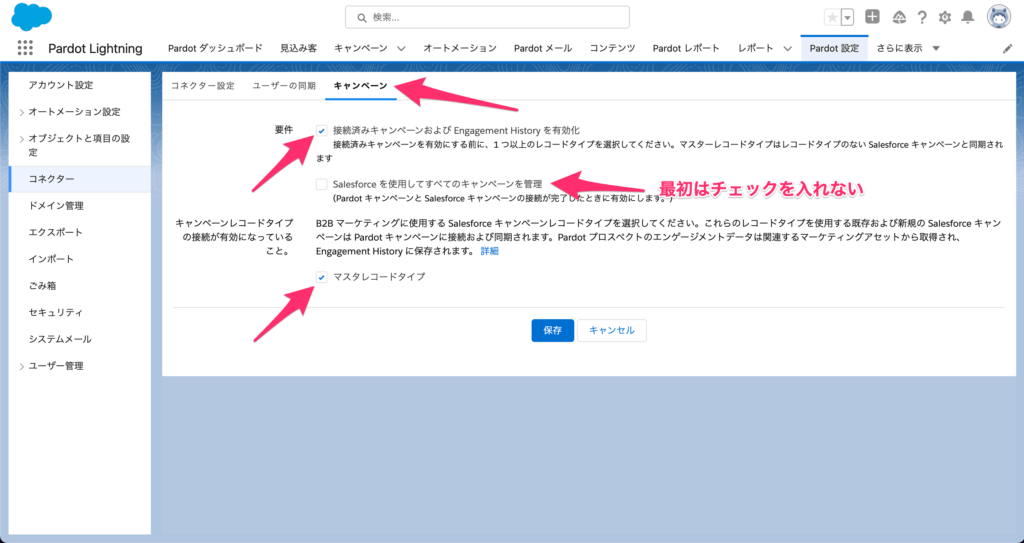Select セキュリティ in the sidebar
This screenshot has height=543, width=1024.
(x=56, y=312)
